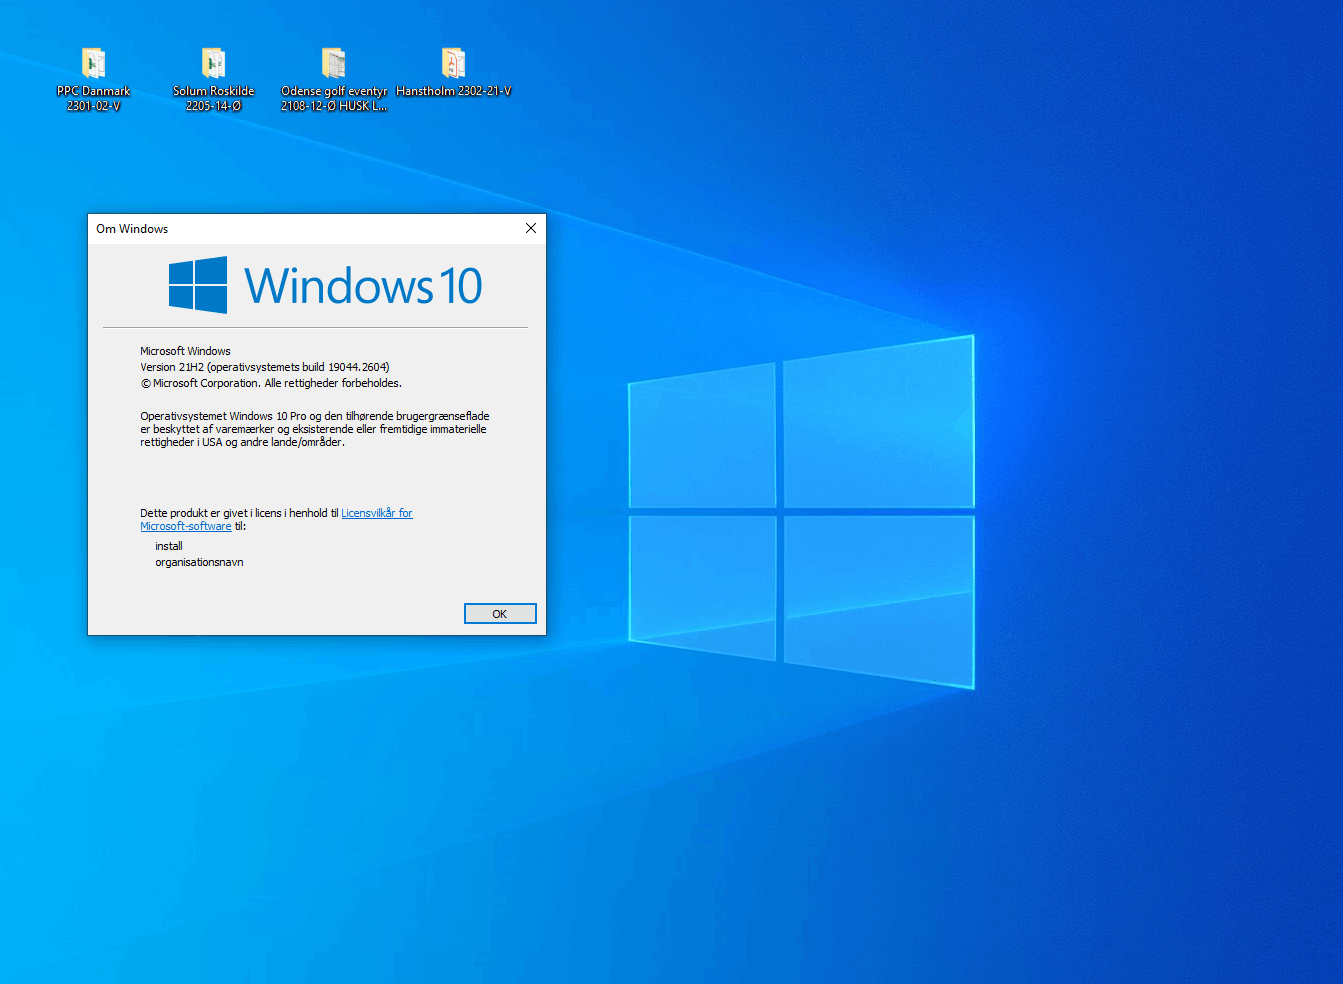The height and width of the screenshot is (984, 1343).
Task: Click the Windows 10 logo in dialog
Action: (x=326, y=285)
